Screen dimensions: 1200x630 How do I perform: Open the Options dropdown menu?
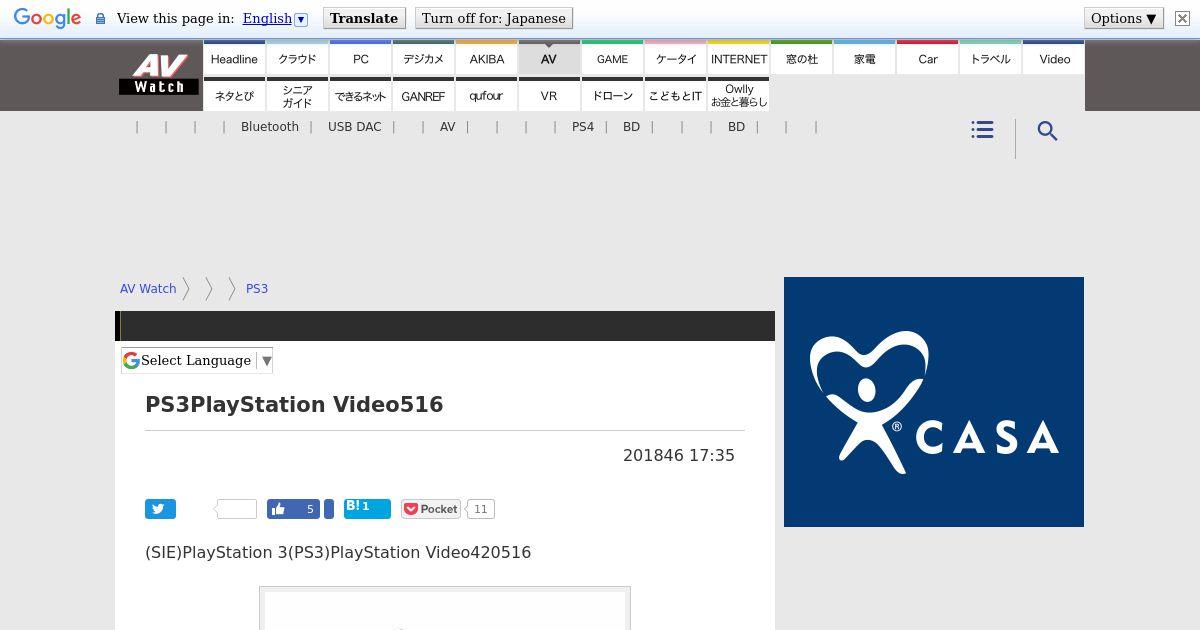(x=1124, y=18)
